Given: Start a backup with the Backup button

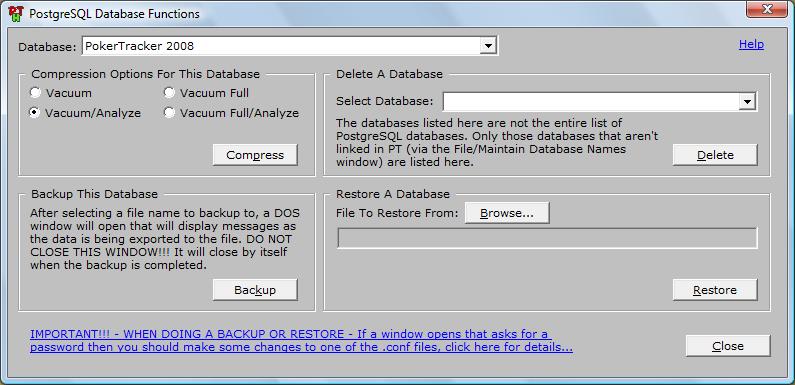Looking at the screenshot, I should [x=255, y=290].
